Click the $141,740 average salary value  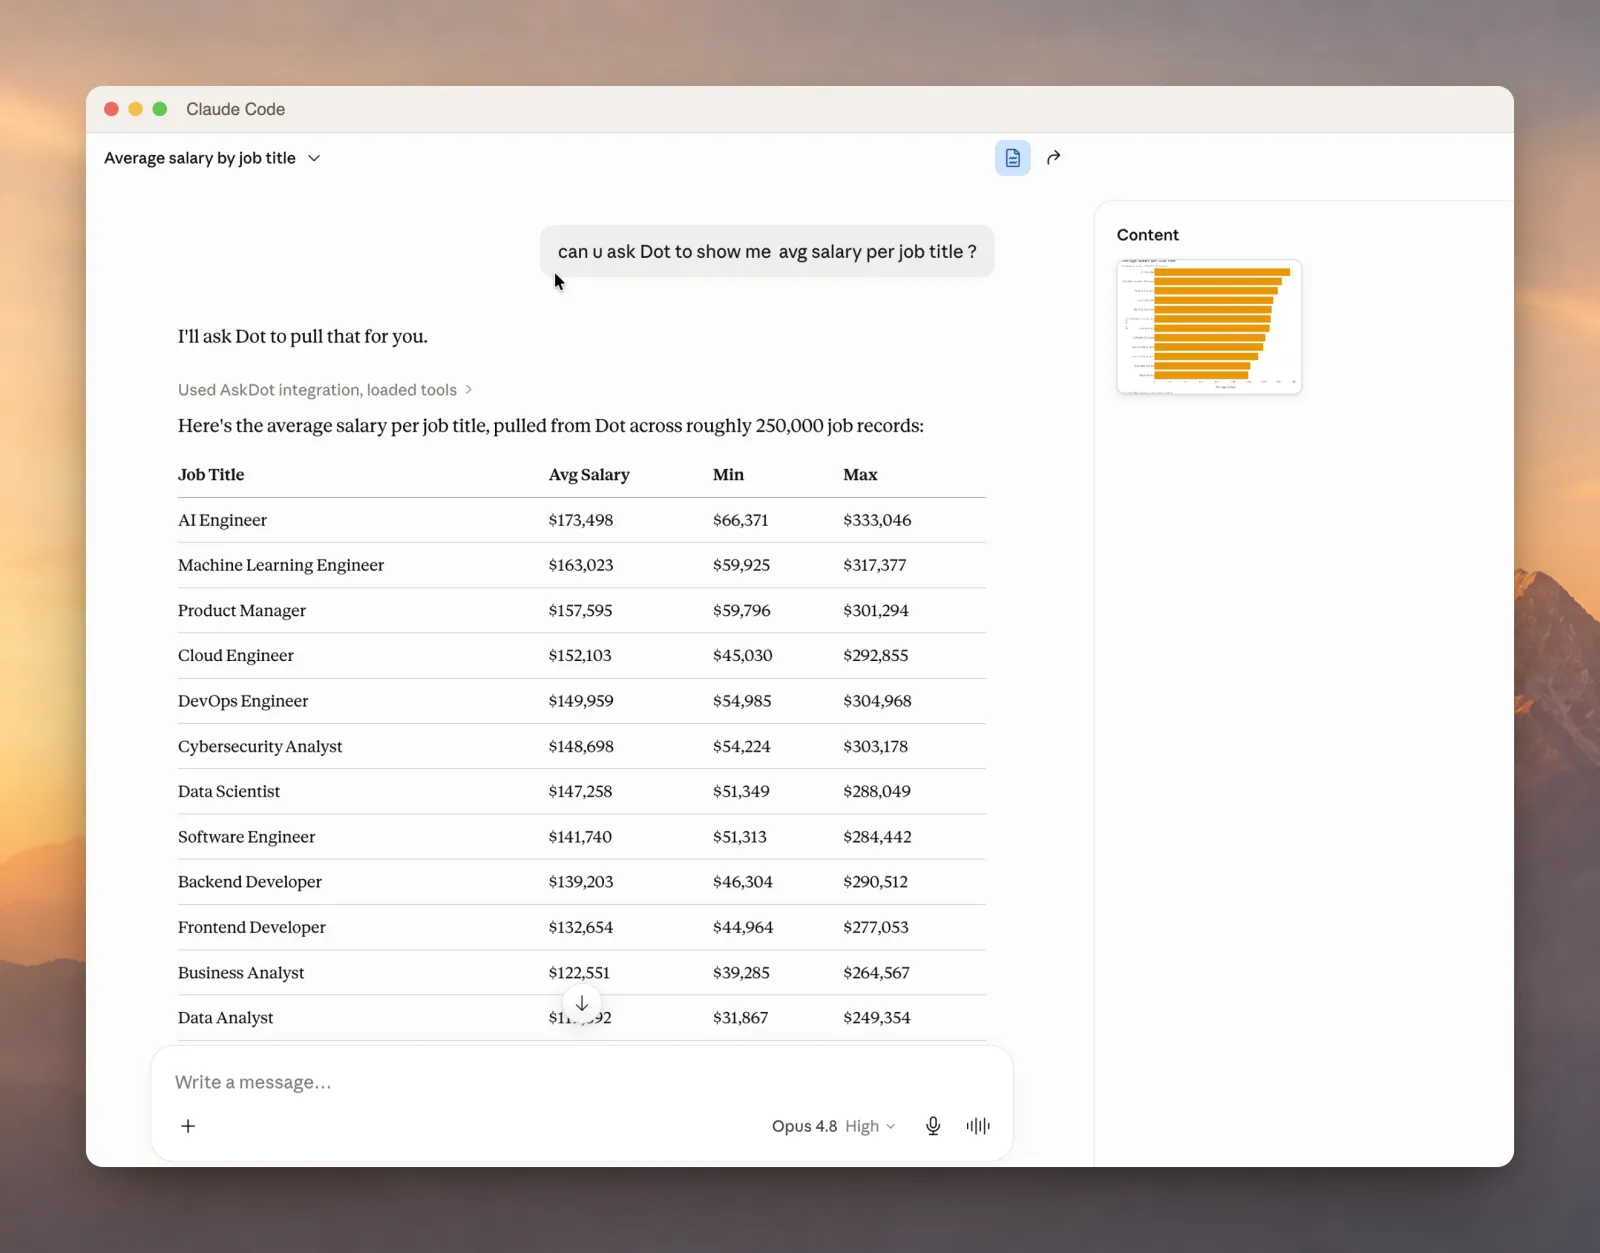click(x=580, y=837)
